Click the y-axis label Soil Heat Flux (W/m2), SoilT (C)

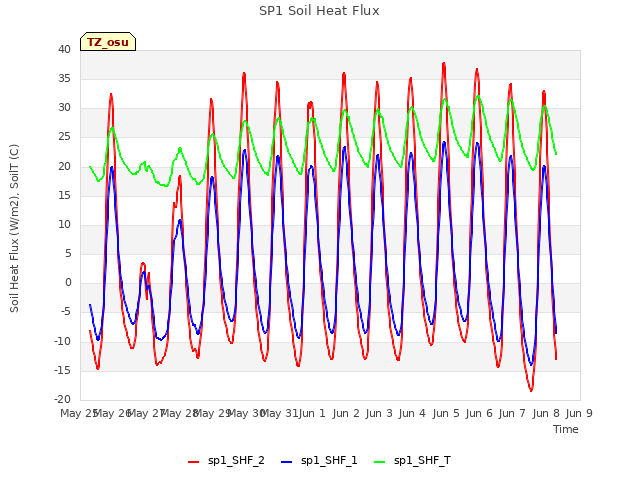(14, 228)
